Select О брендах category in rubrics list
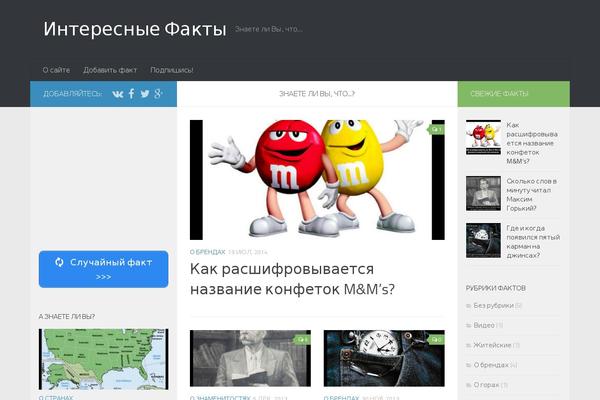Viewport: 600px width, 400px height. [491, 365]
